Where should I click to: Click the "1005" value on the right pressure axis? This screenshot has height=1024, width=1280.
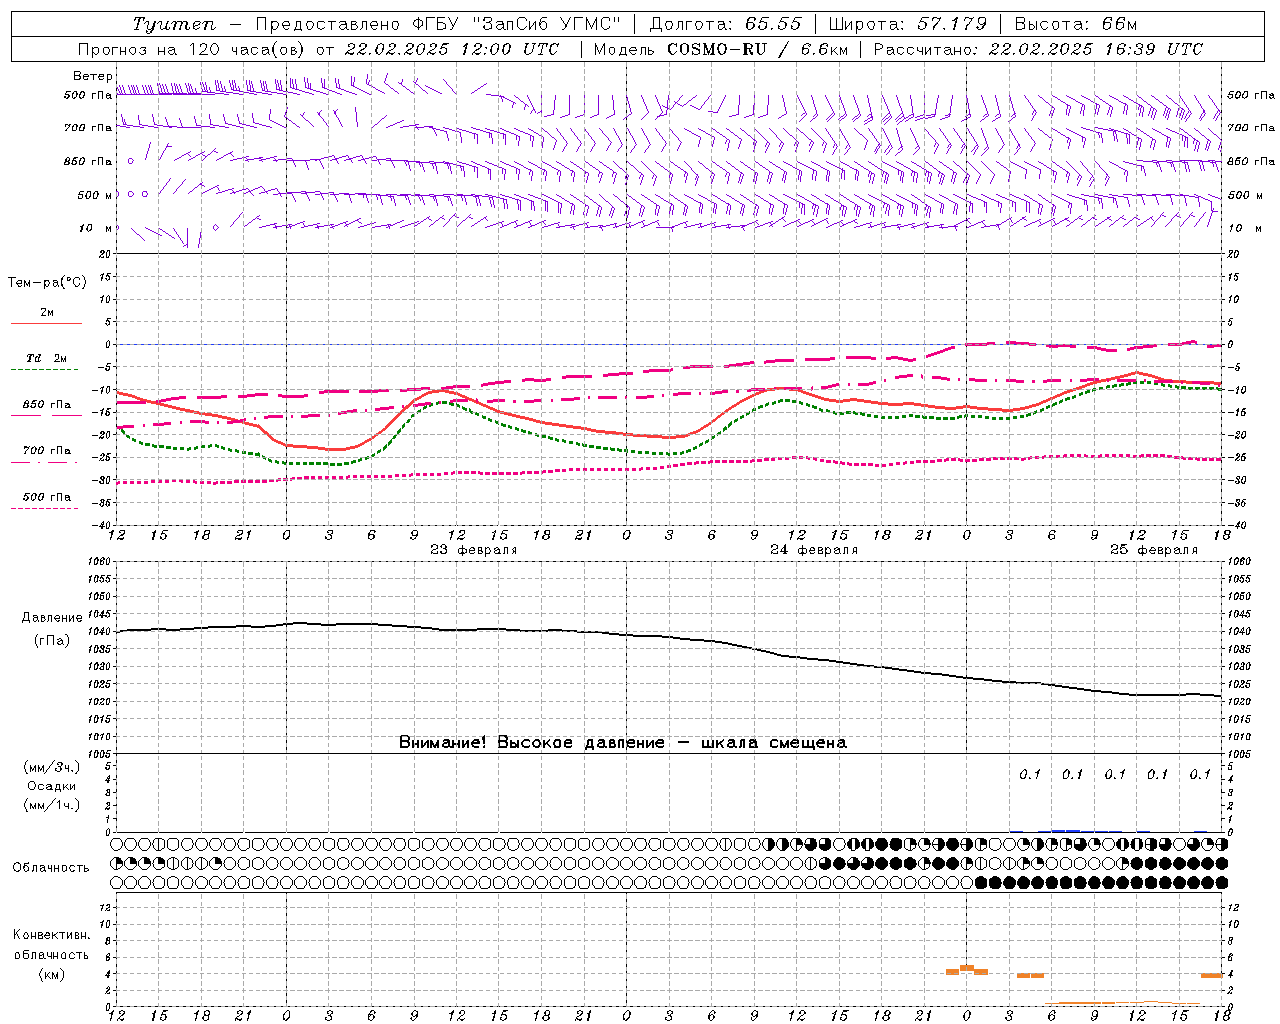click(x=1238, y=753)
